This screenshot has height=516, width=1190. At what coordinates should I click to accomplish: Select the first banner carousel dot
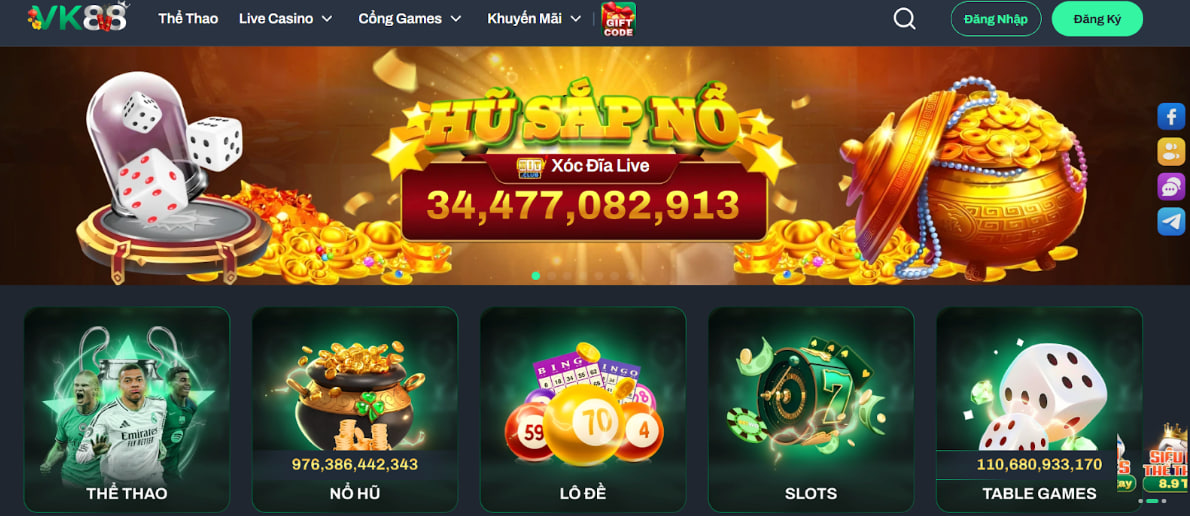tap(536, 275)
